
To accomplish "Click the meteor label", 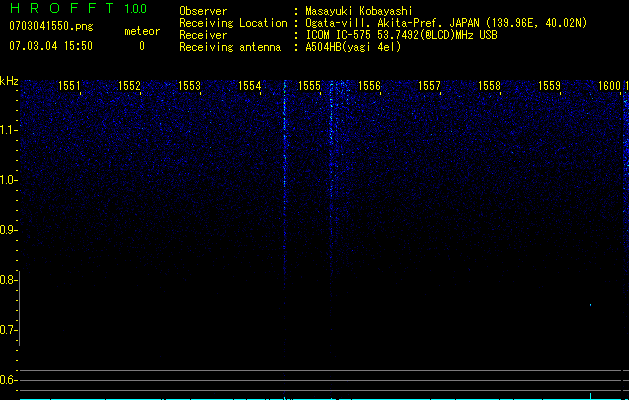I will click(x=142, y=31).
